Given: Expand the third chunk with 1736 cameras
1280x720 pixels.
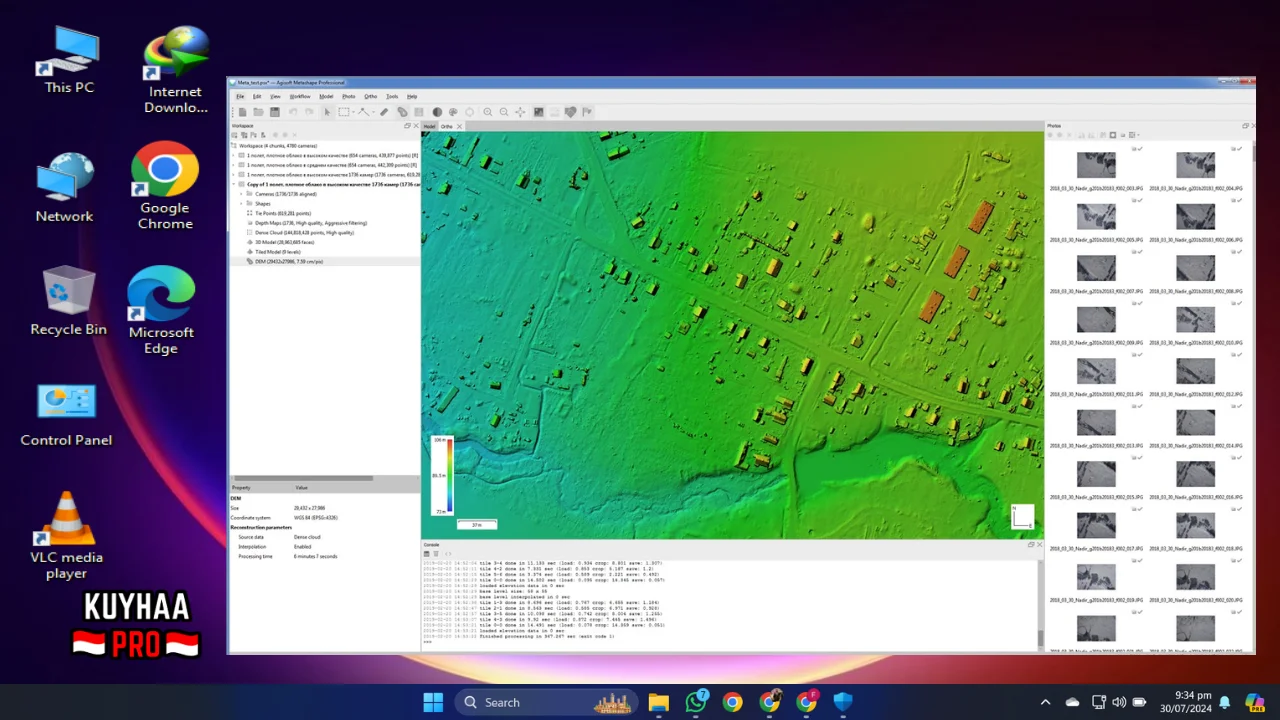Looking at the screenshot, I should [234, 174].
